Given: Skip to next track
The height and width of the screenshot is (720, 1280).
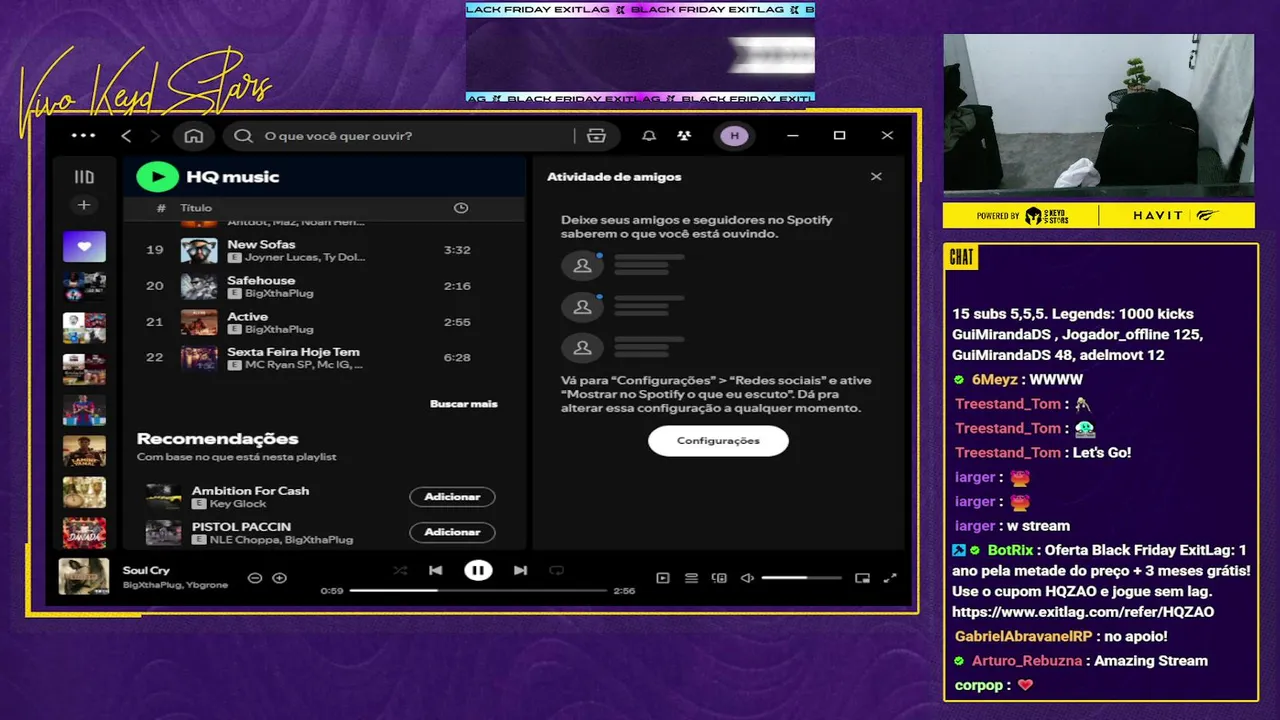Looking at the screenshot, I should click(x=520, y=570).
